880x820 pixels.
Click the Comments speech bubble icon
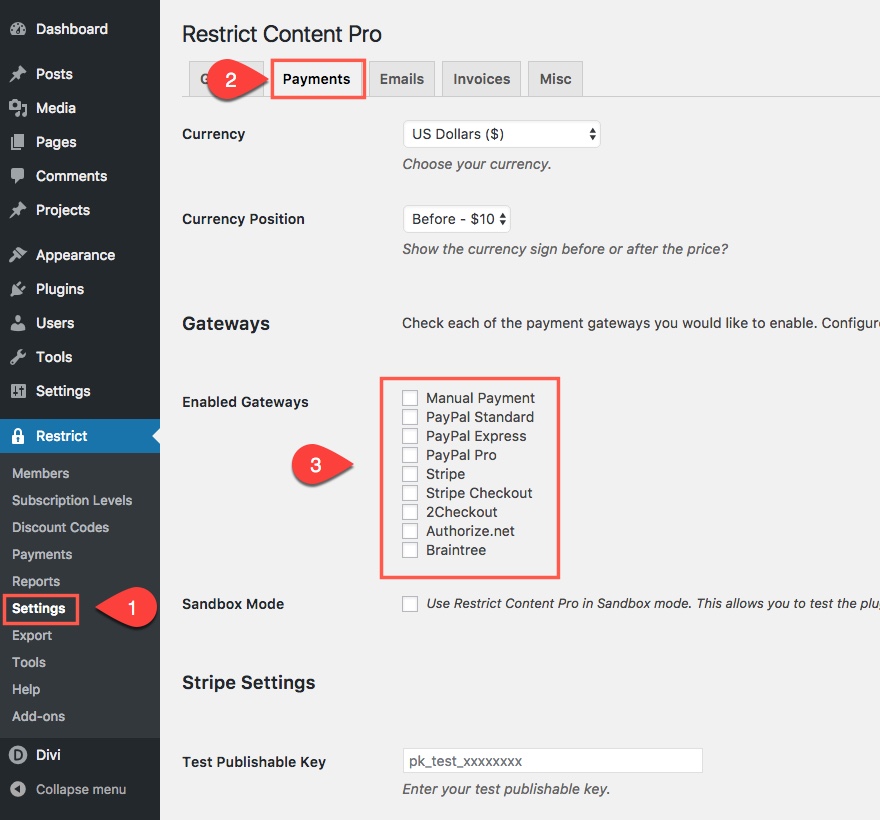(18, 176)
